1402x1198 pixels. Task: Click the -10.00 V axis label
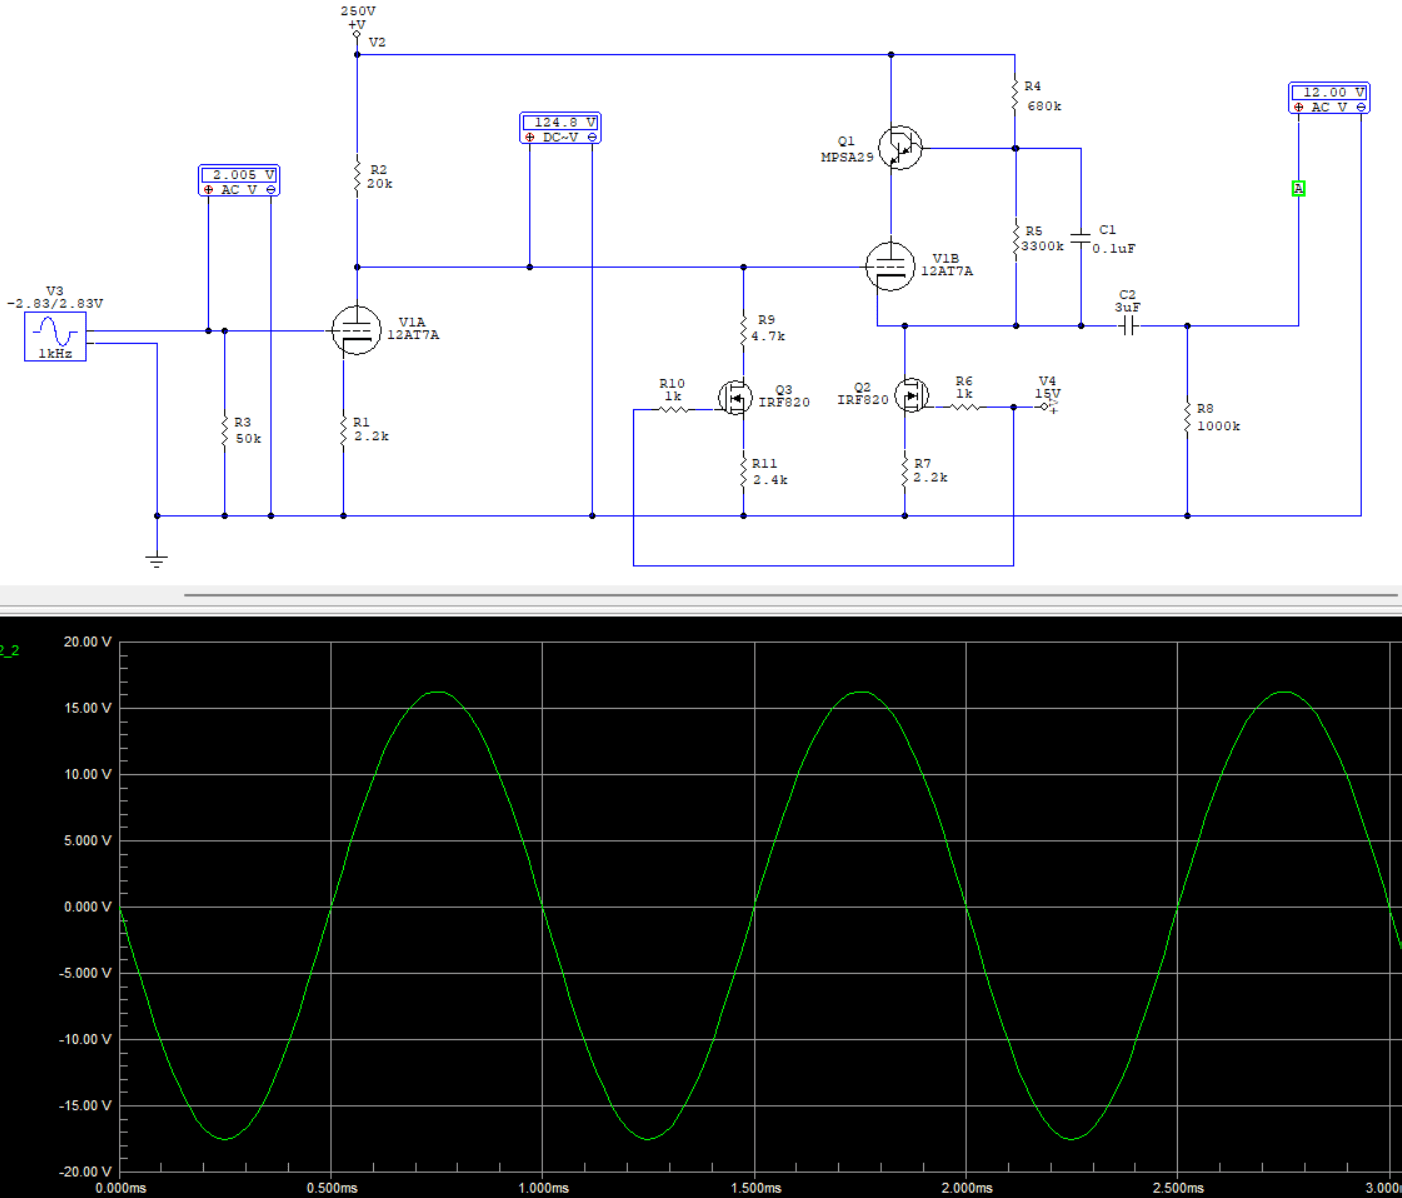85,1039
